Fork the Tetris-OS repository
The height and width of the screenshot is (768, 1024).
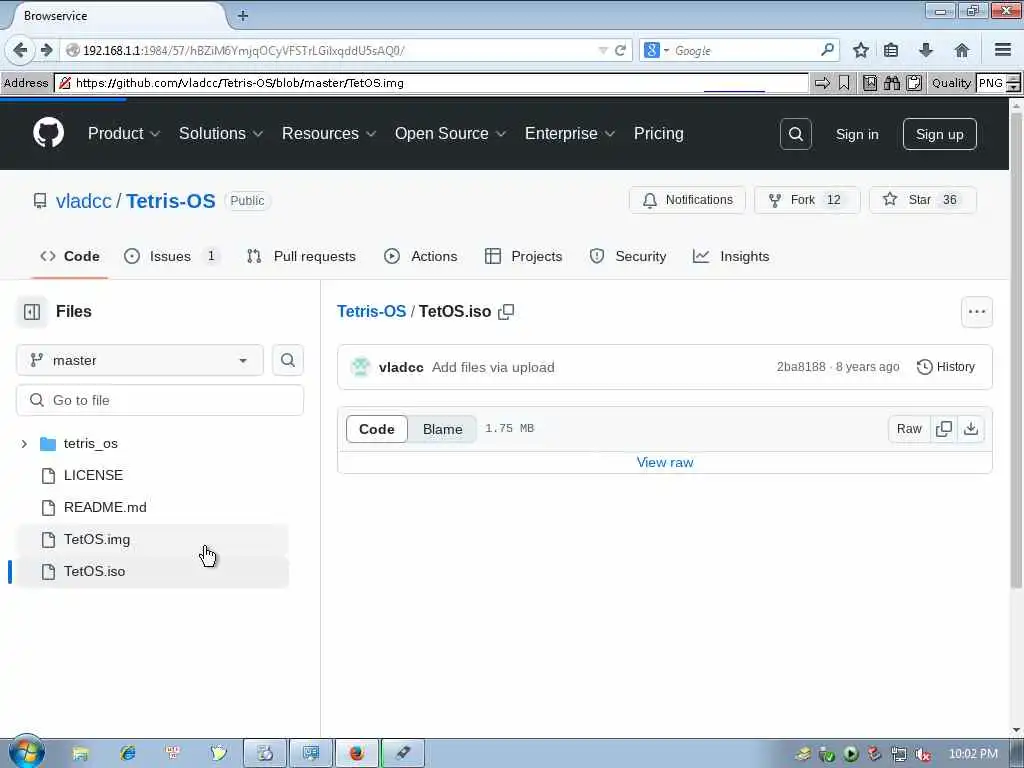pyautogui.click(x=807, y=200)
